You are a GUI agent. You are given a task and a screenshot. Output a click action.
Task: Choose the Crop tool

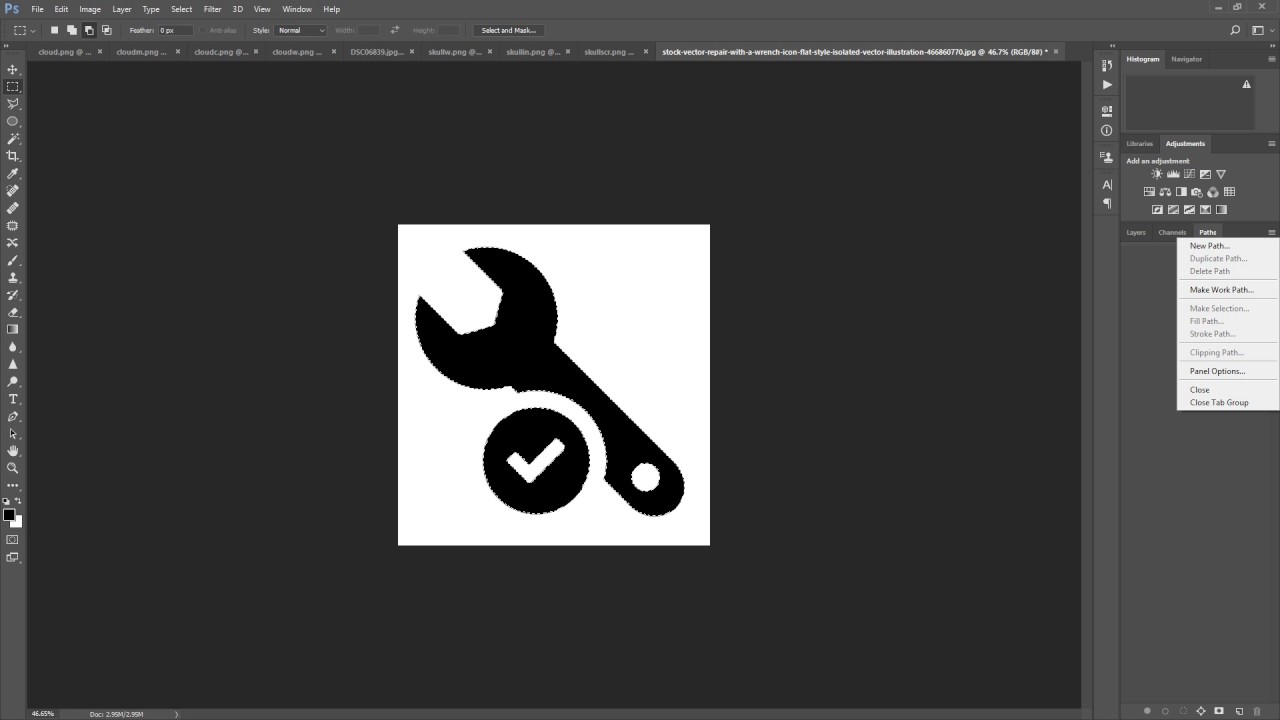click(13, 156)
